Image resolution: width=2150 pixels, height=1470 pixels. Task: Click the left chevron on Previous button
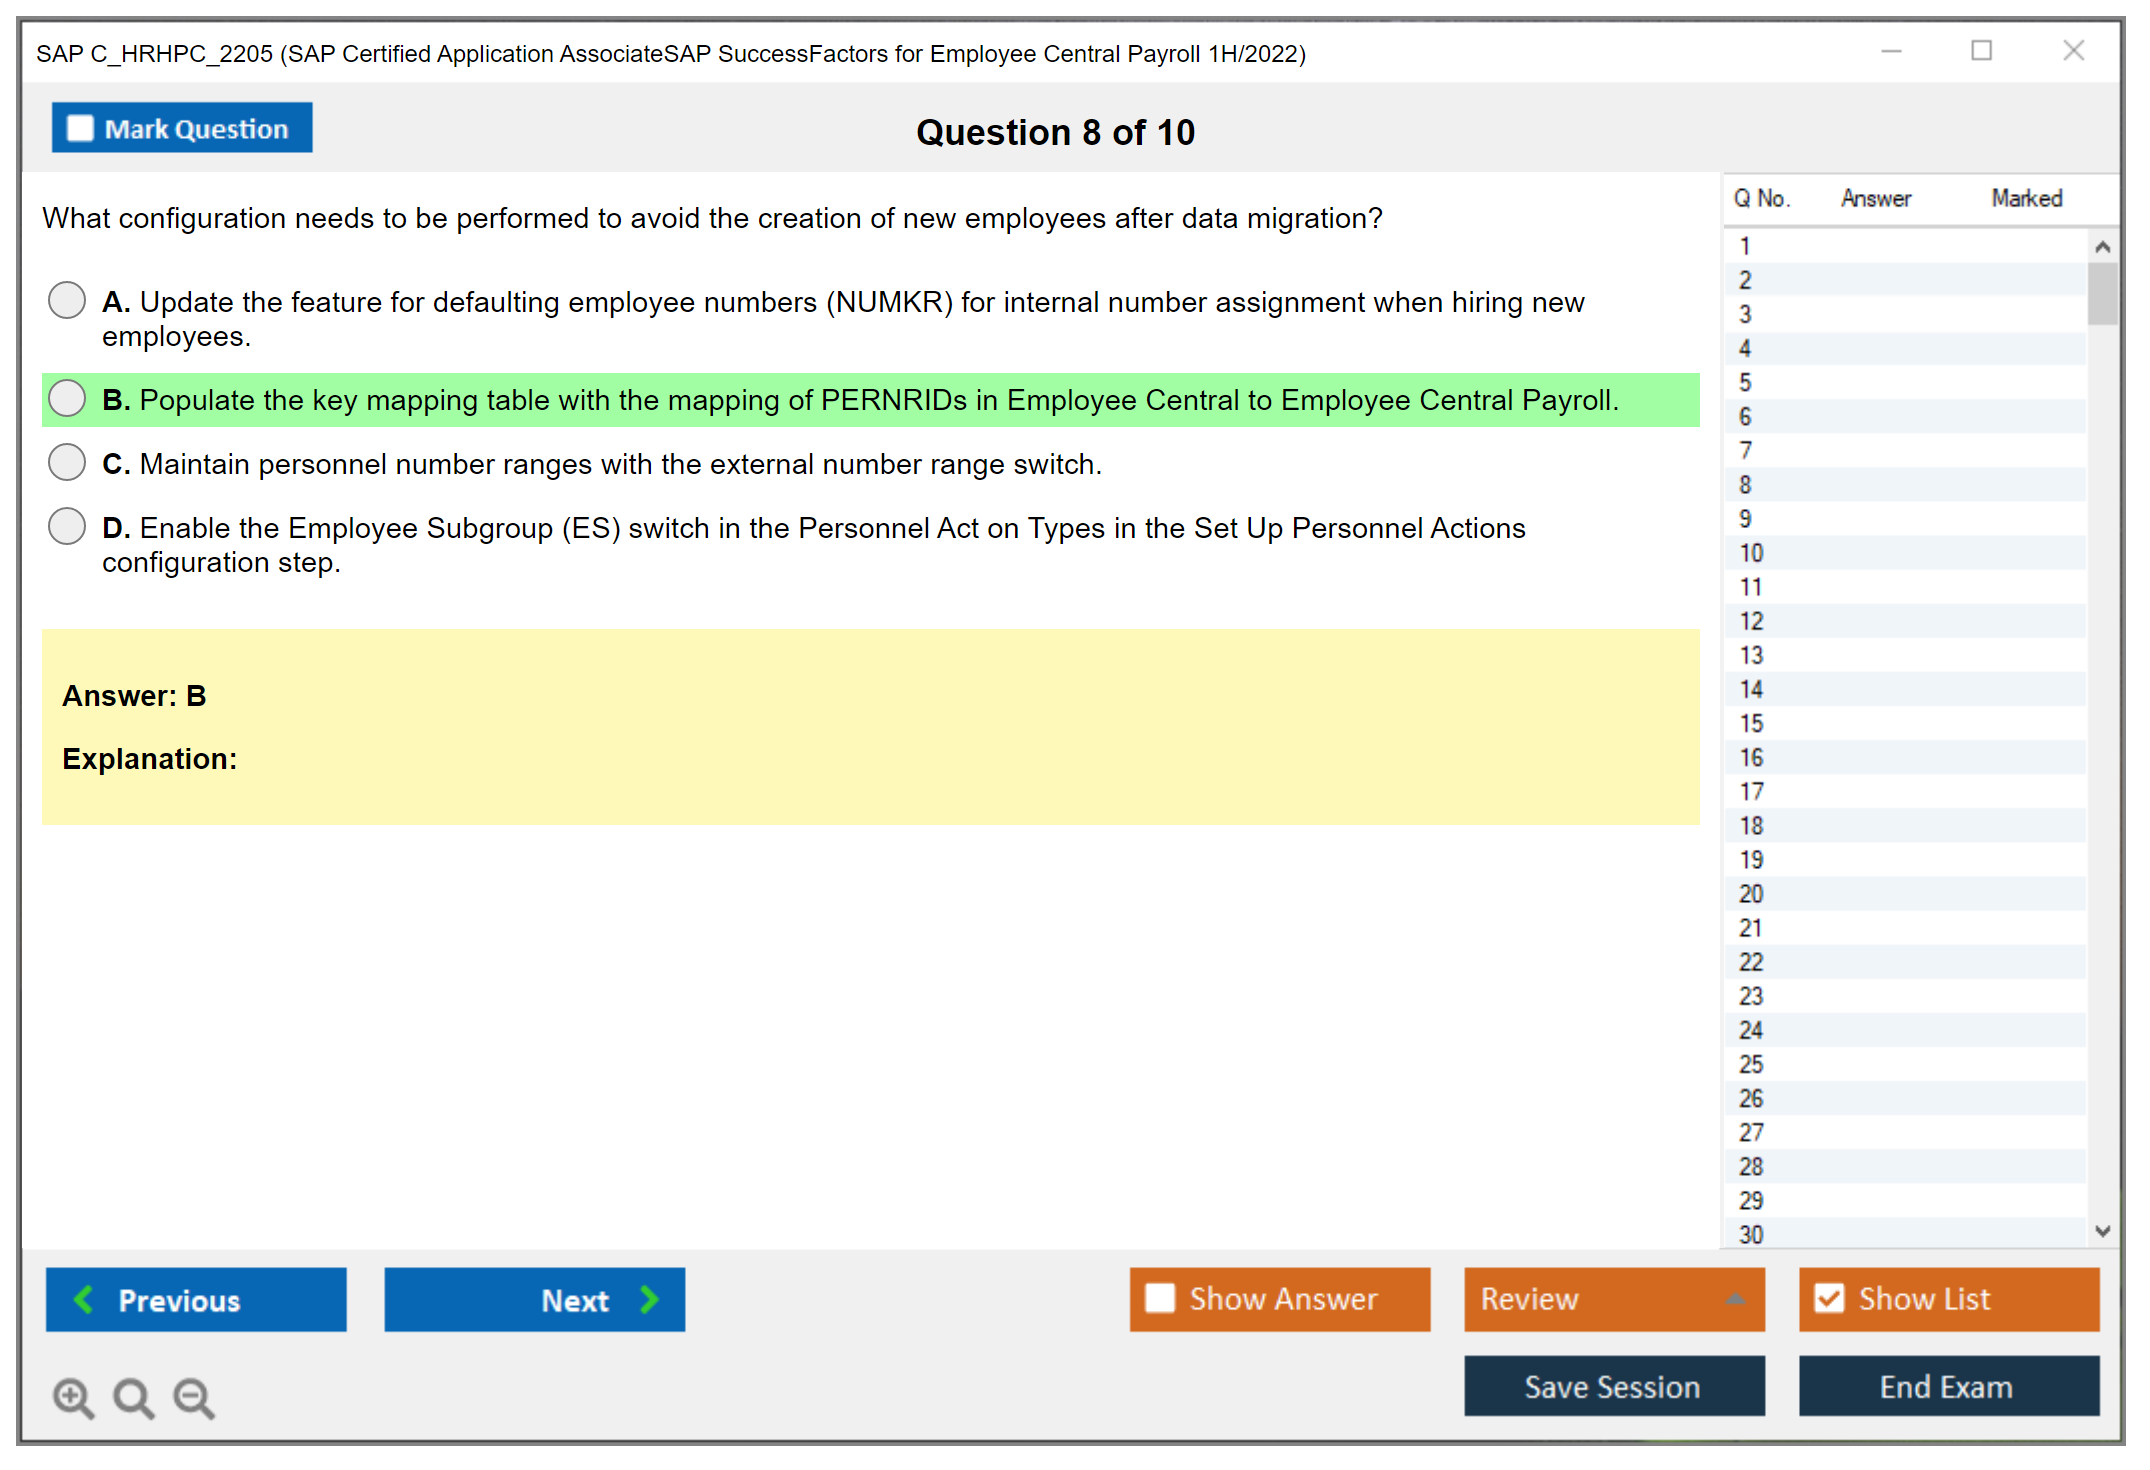[85, 1299]
